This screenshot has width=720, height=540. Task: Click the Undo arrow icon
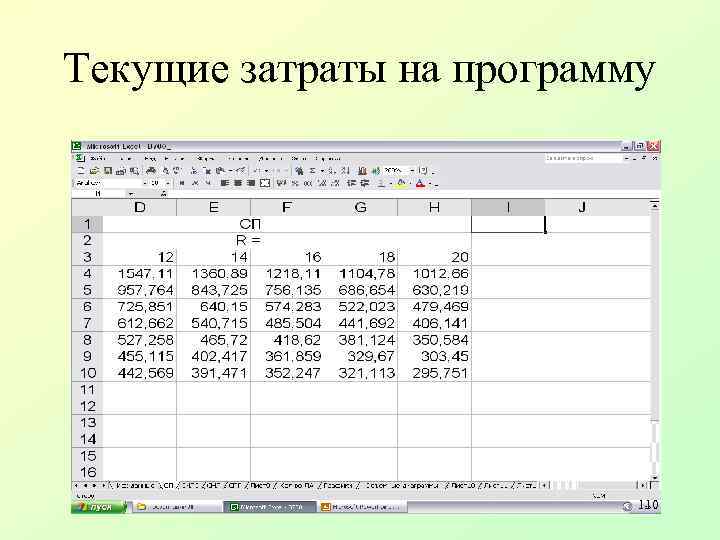click(x=255, y=171)
